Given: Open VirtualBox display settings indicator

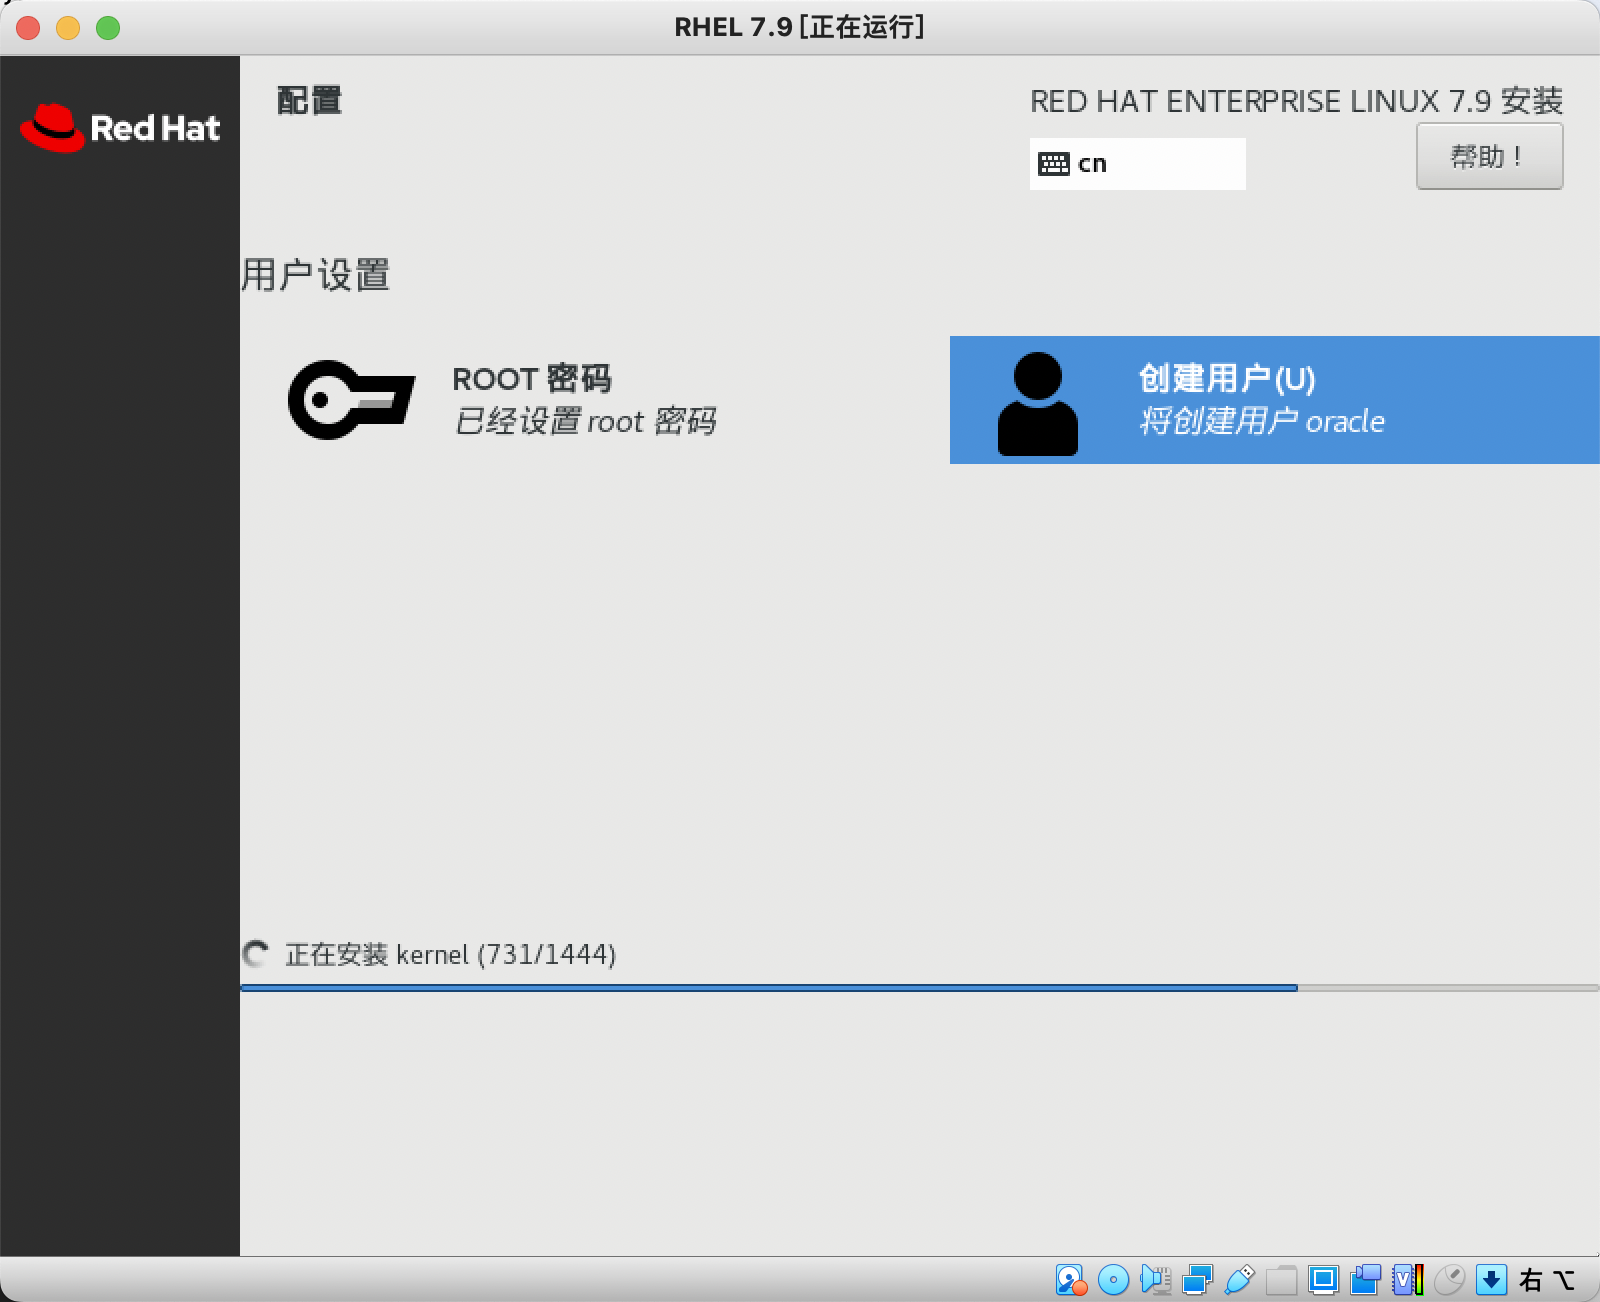Looking at the screenshot, I should 1323,1279.
